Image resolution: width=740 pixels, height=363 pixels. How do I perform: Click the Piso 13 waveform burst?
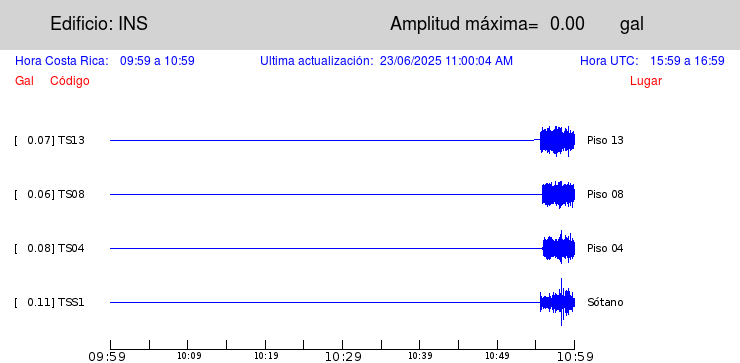pos(557,141)
